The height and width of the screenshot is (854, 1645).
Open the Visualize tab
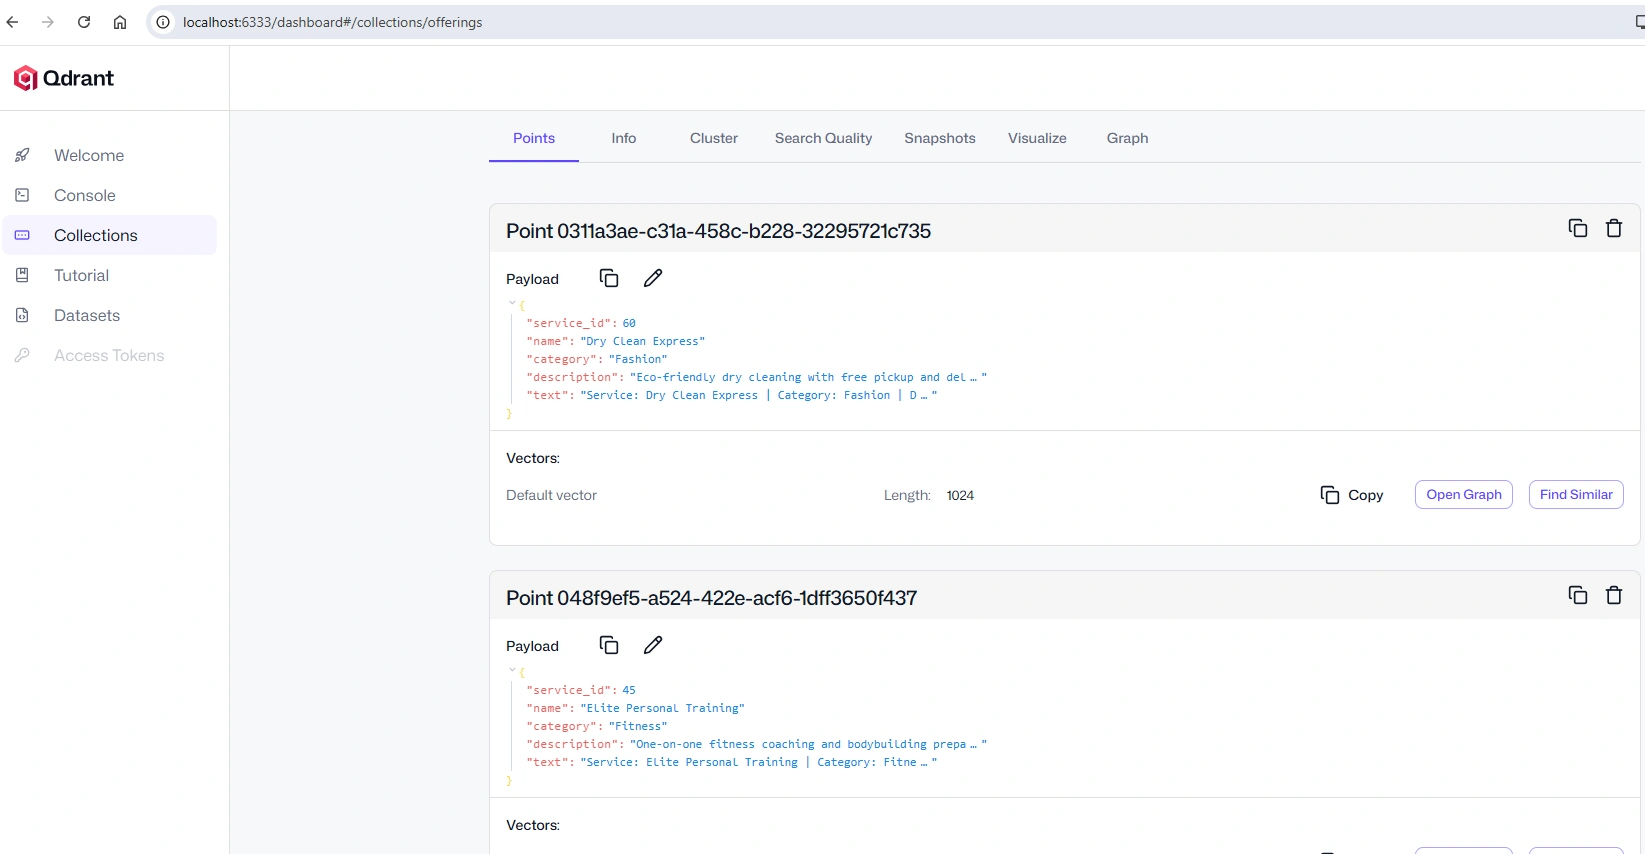pos(1037,138)
